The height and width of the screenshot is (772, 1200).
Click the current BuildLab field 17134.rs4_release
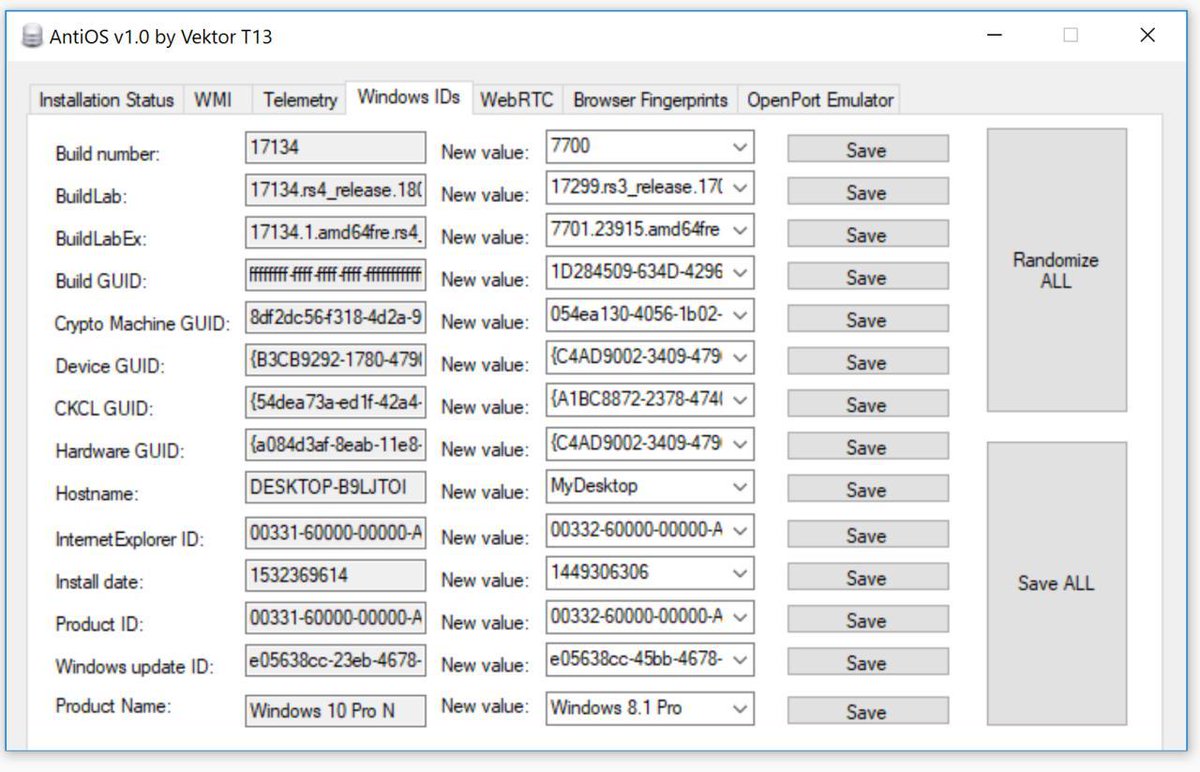click(335, 190)
